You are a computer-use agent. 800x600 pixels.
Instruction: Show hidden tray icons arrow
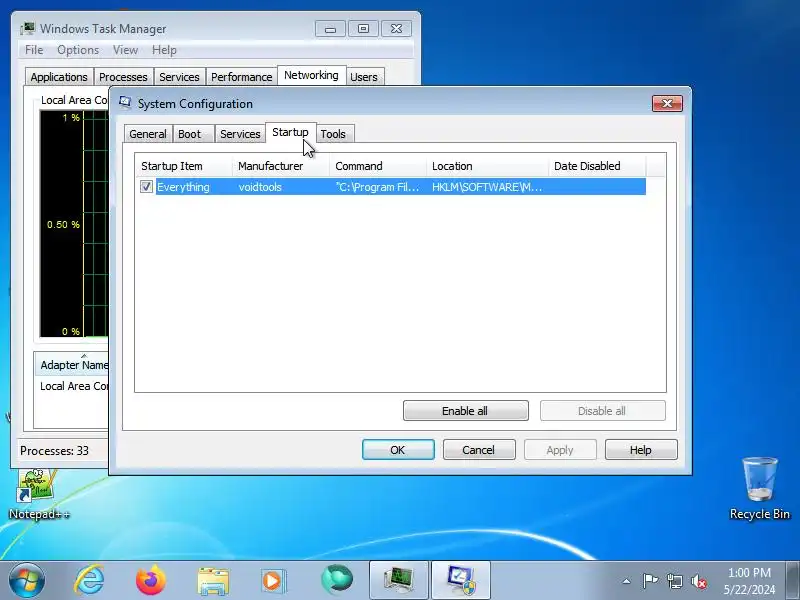click(x=627, y=581)
